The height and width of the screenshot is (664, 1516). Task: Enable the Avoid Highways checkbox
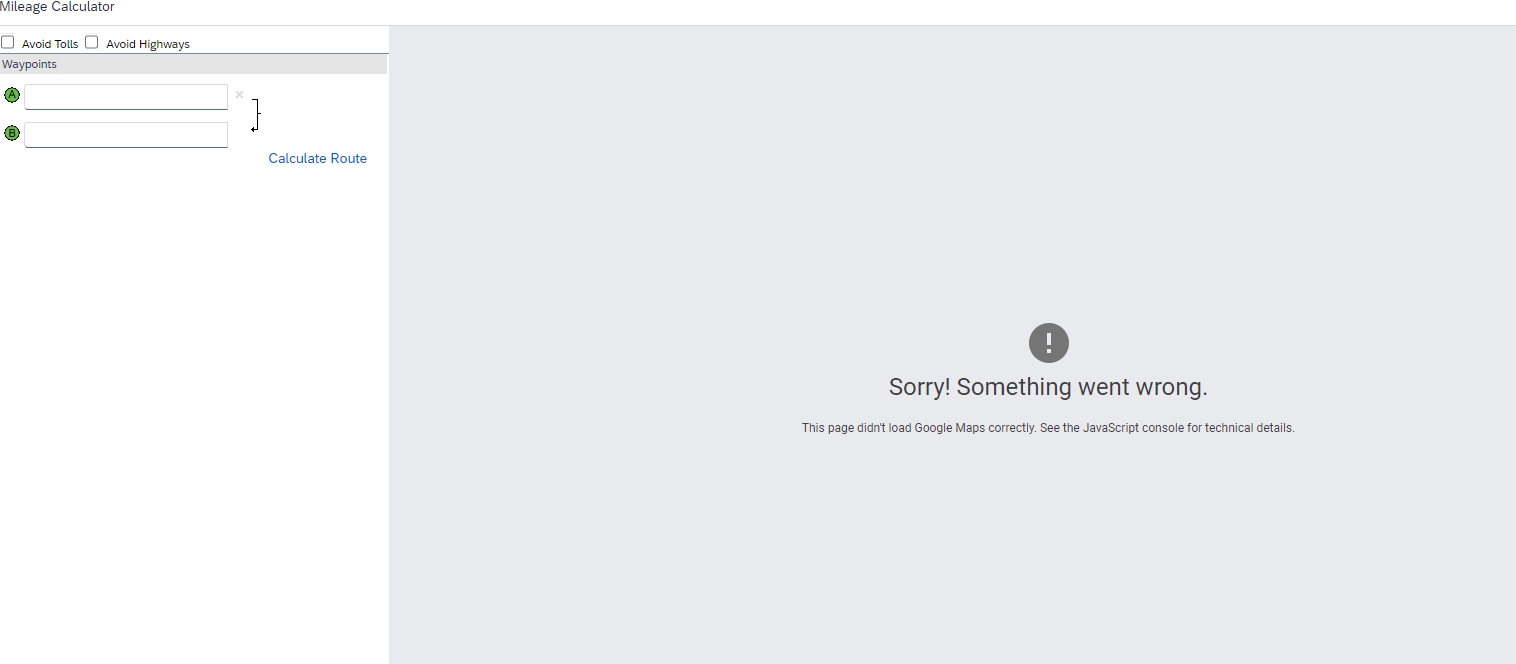92,43
